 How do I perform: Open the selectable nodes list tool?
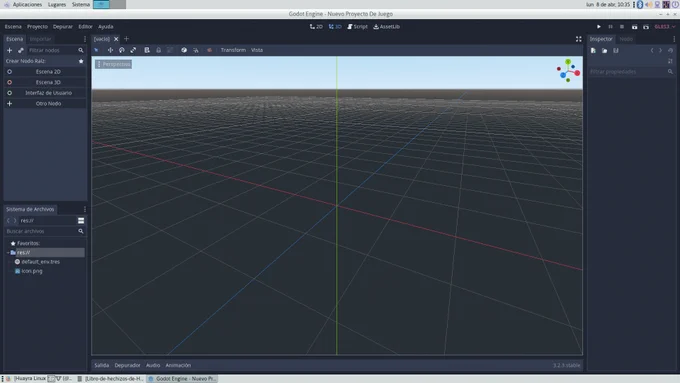[147, 50]
